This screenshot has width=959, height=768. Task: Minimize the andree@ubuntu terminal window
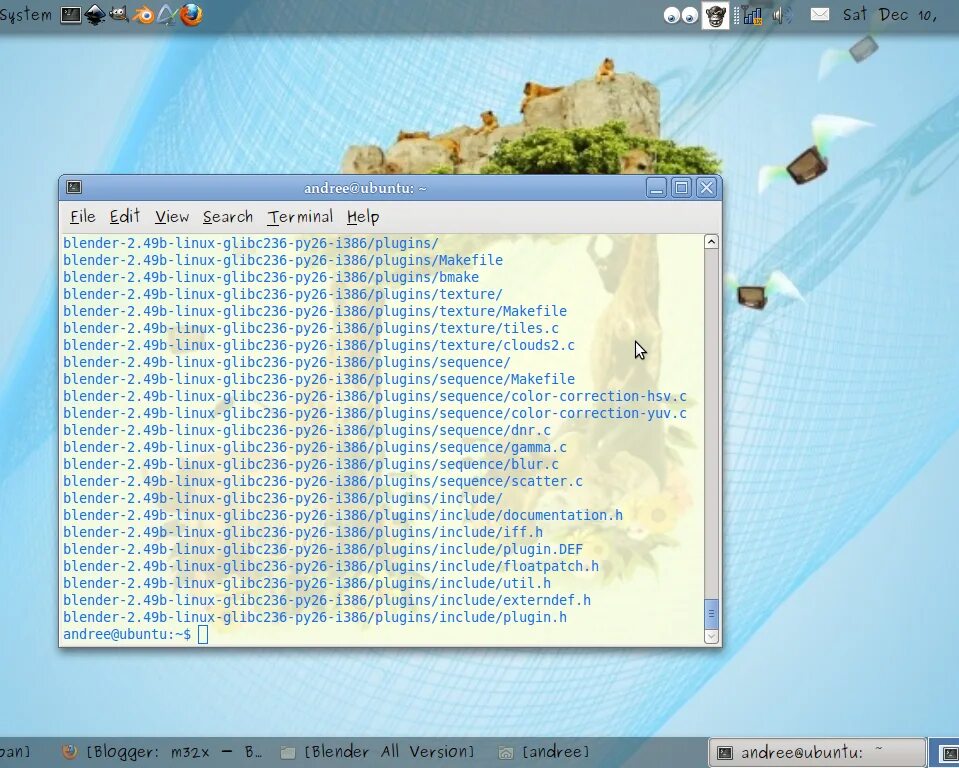(656, 187)
